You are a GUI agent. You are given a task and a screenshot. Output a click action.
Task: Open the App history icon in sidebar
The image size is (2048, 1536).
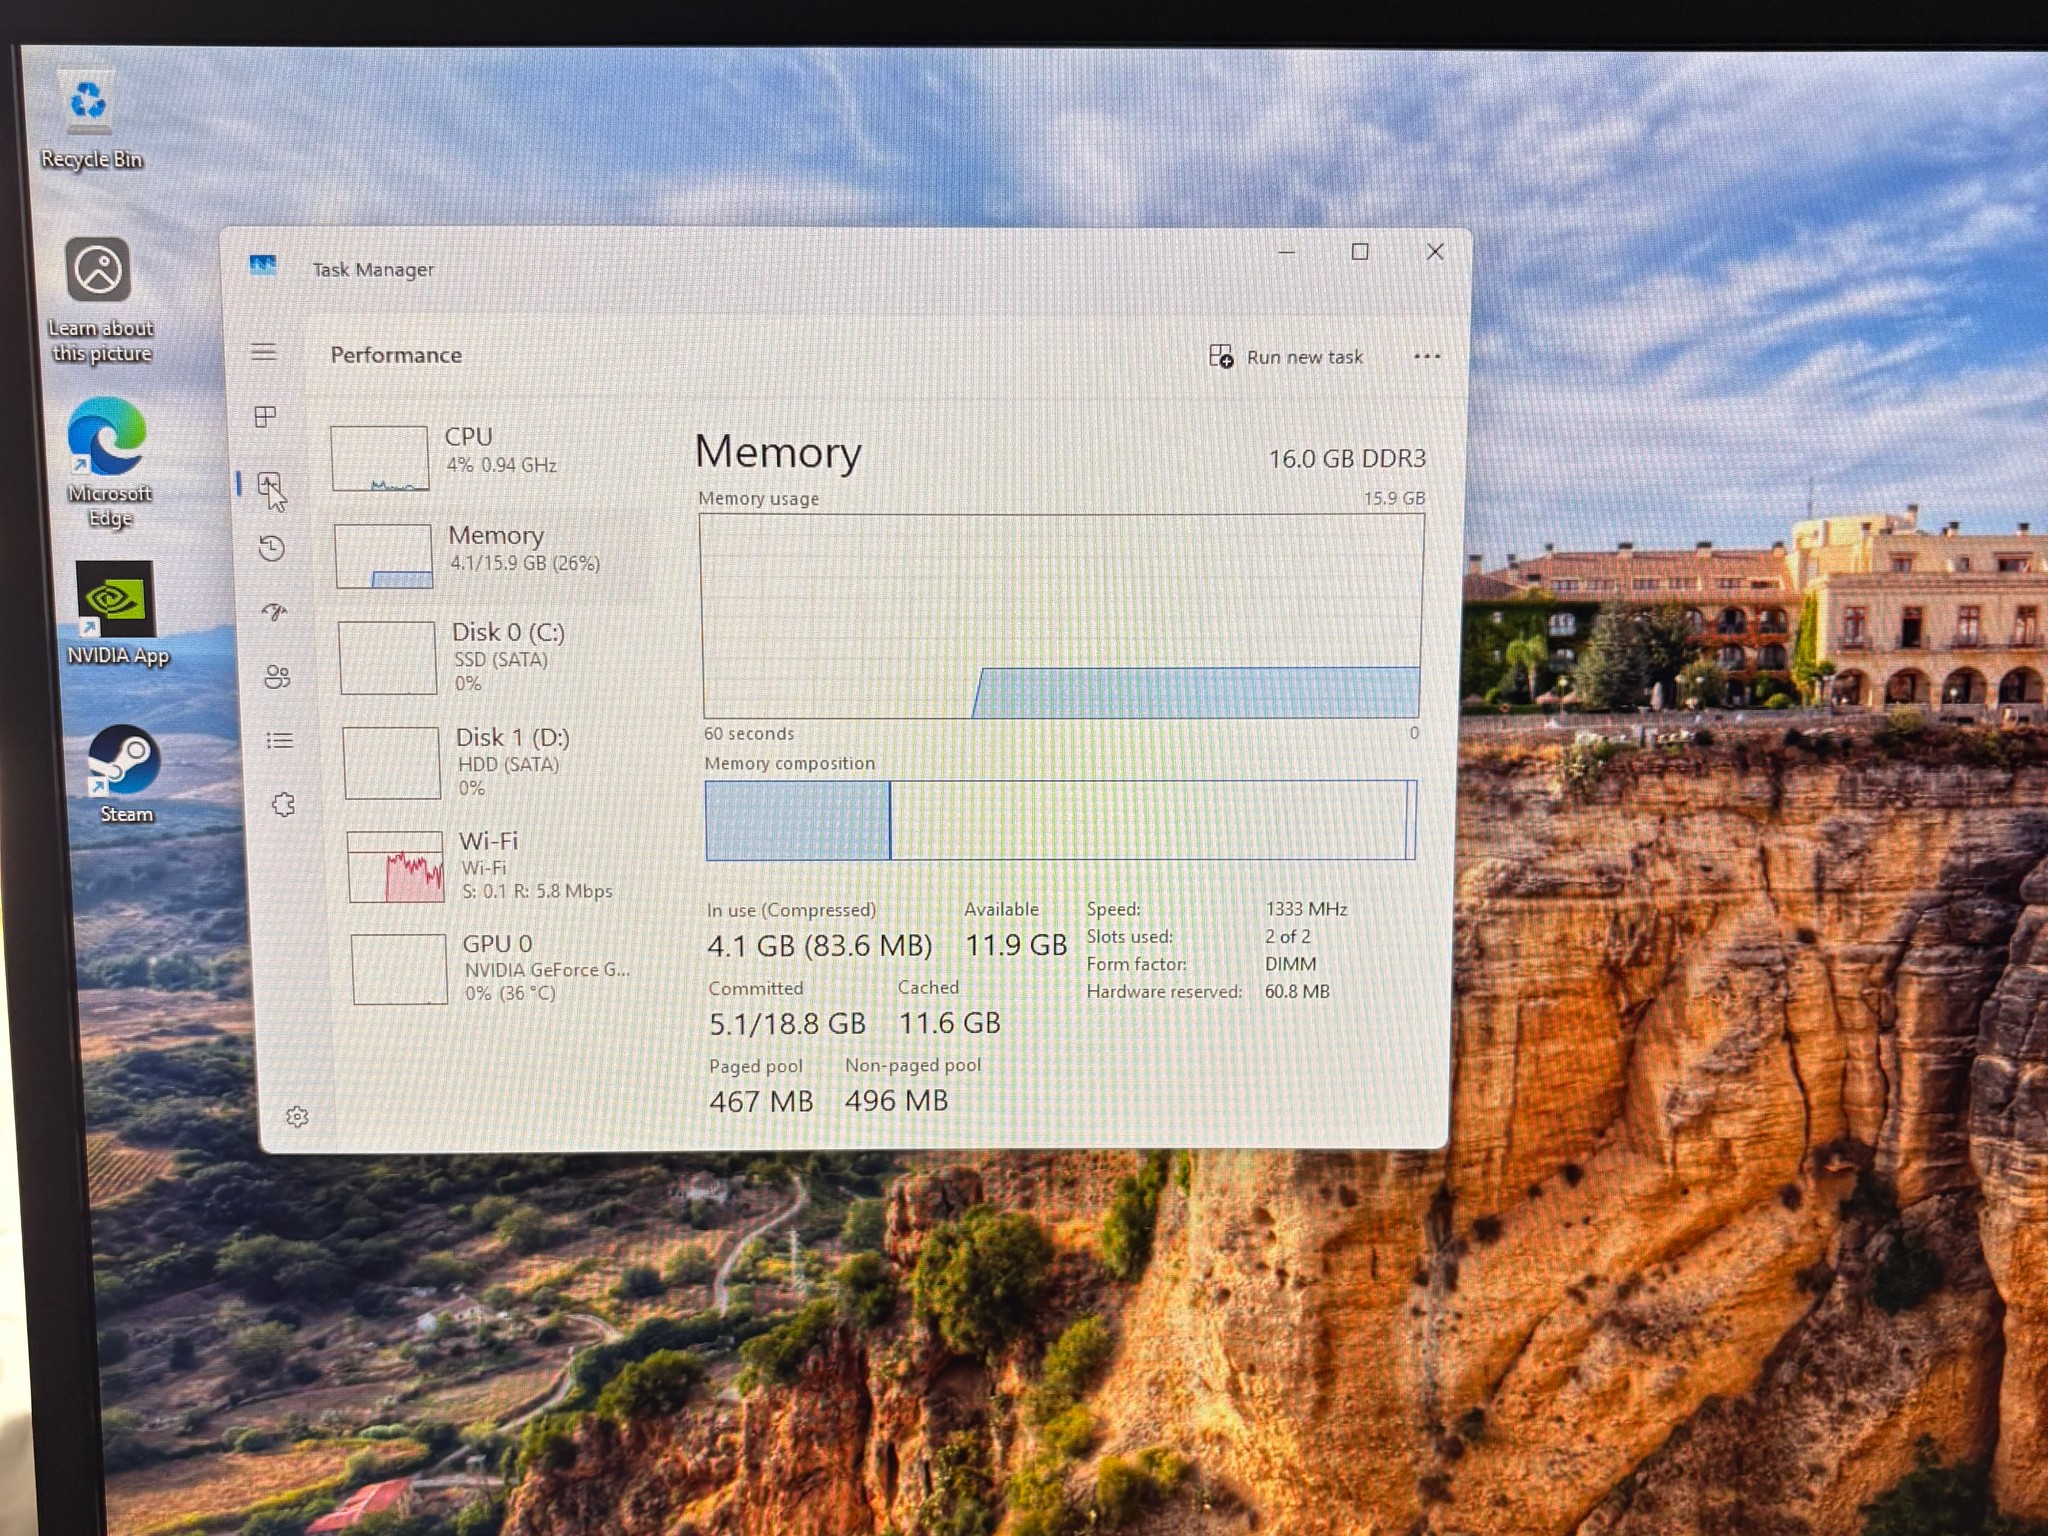point(271,548)
